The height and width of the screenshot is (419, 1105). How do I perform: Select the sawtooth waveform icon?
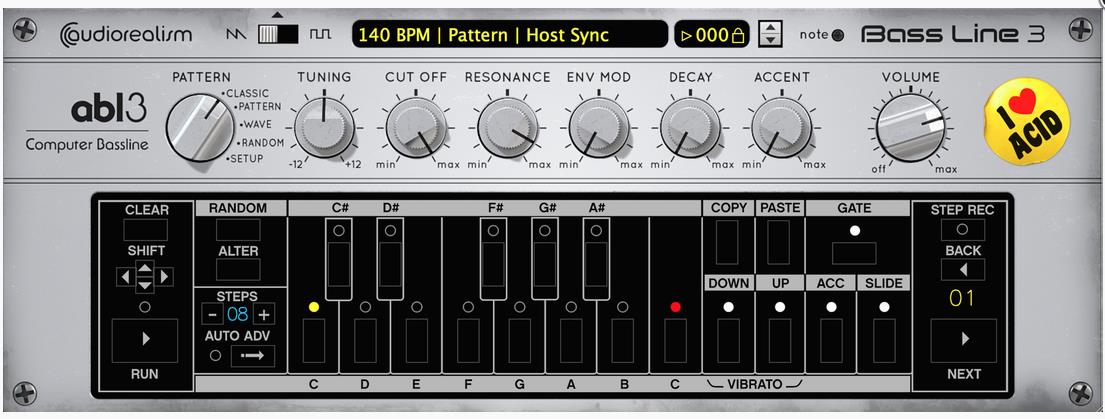(236, 34)
